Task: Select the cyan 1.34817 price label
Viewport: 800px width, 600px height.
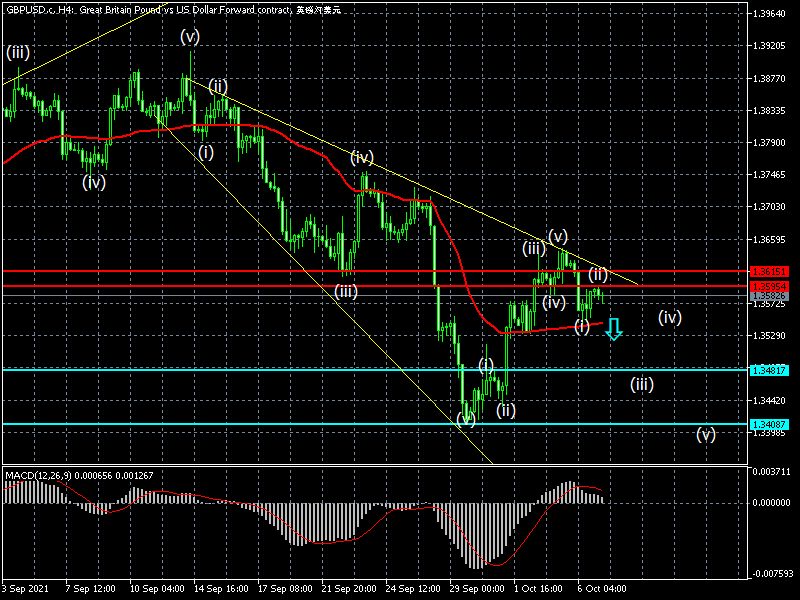Action: click(x=770, y=370)
